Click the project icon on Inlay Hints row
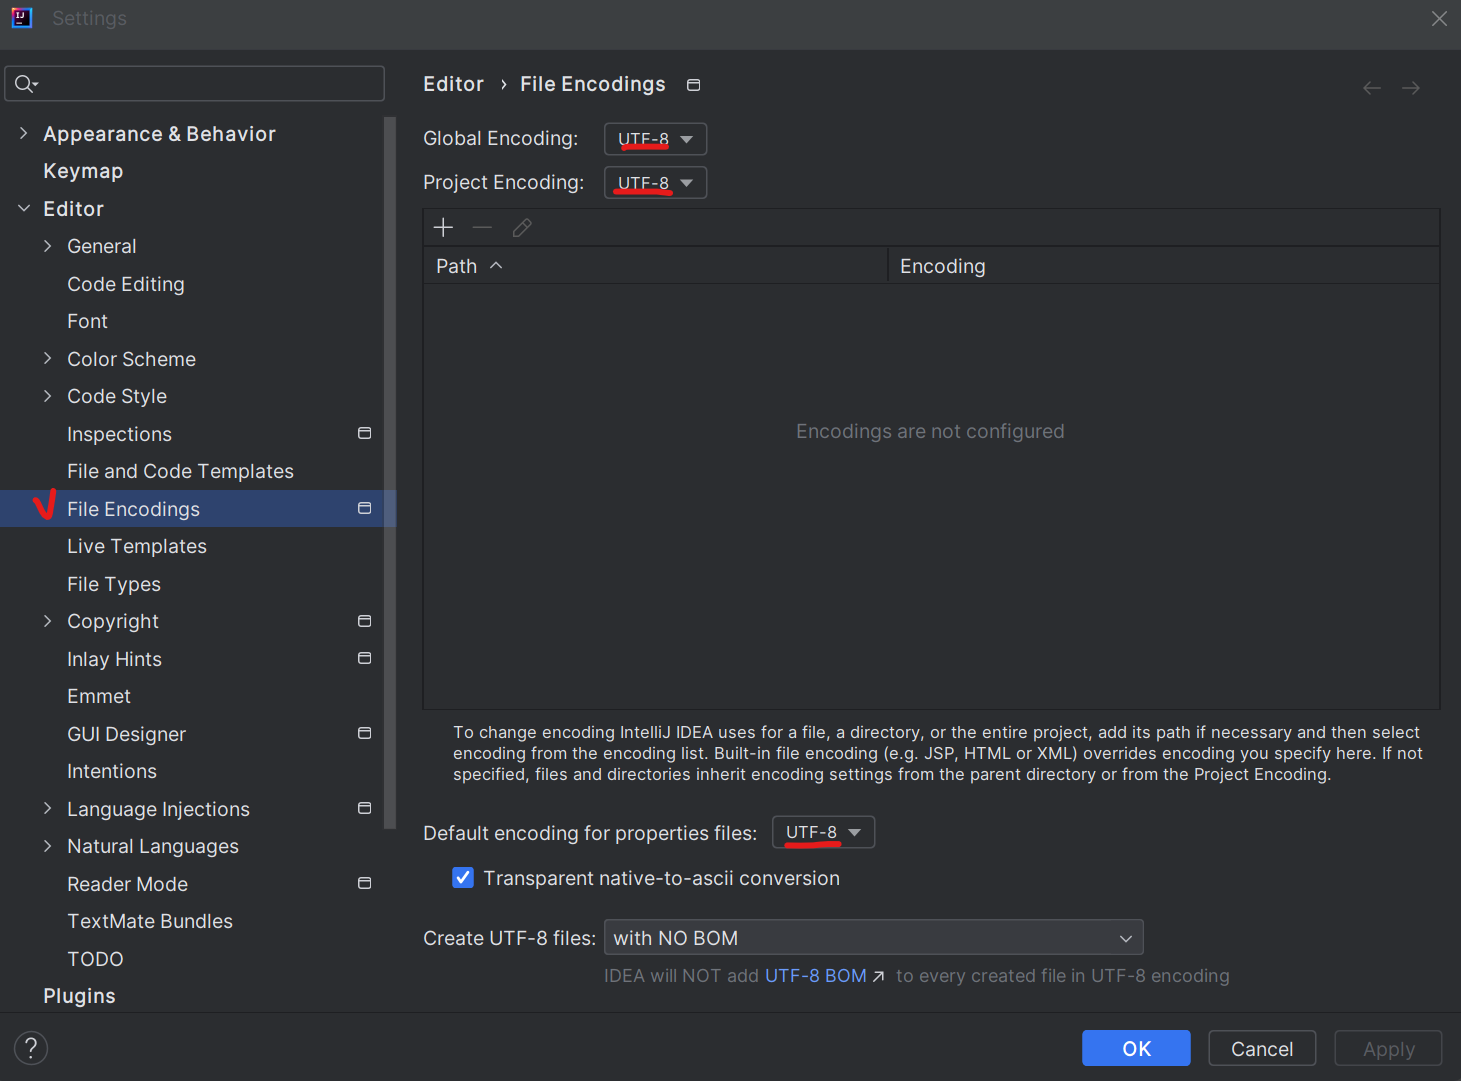The height and width of the screenshot is (1081, 1461). coord(364,658)
